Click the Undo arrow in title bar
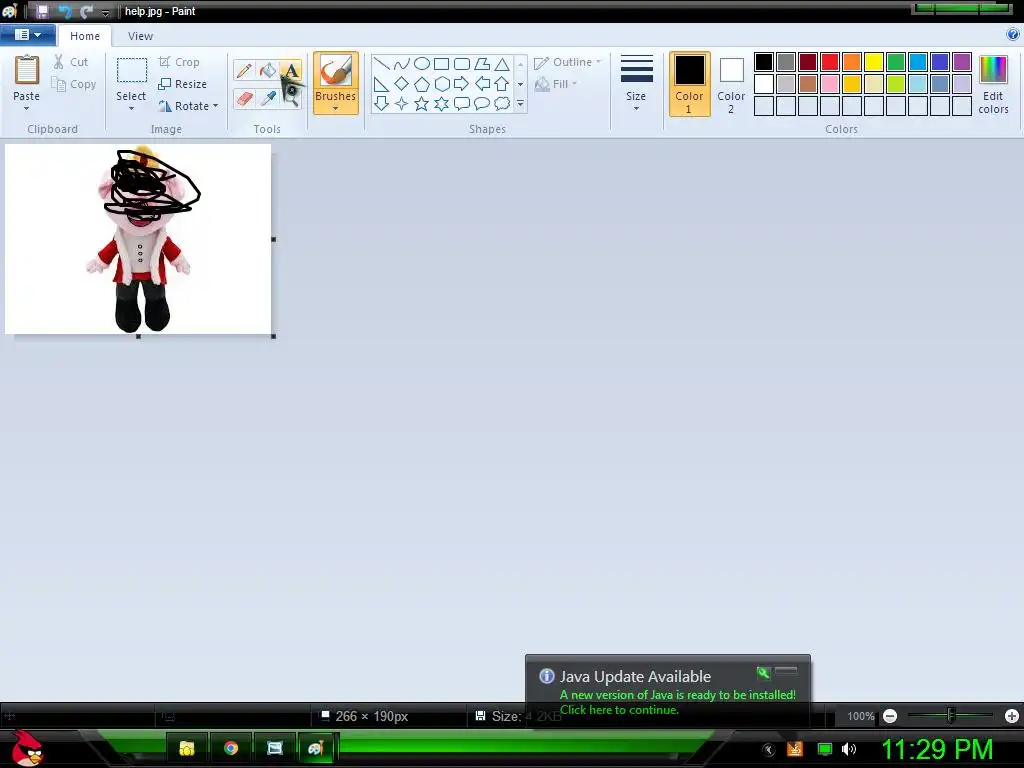 pos(64,11)
